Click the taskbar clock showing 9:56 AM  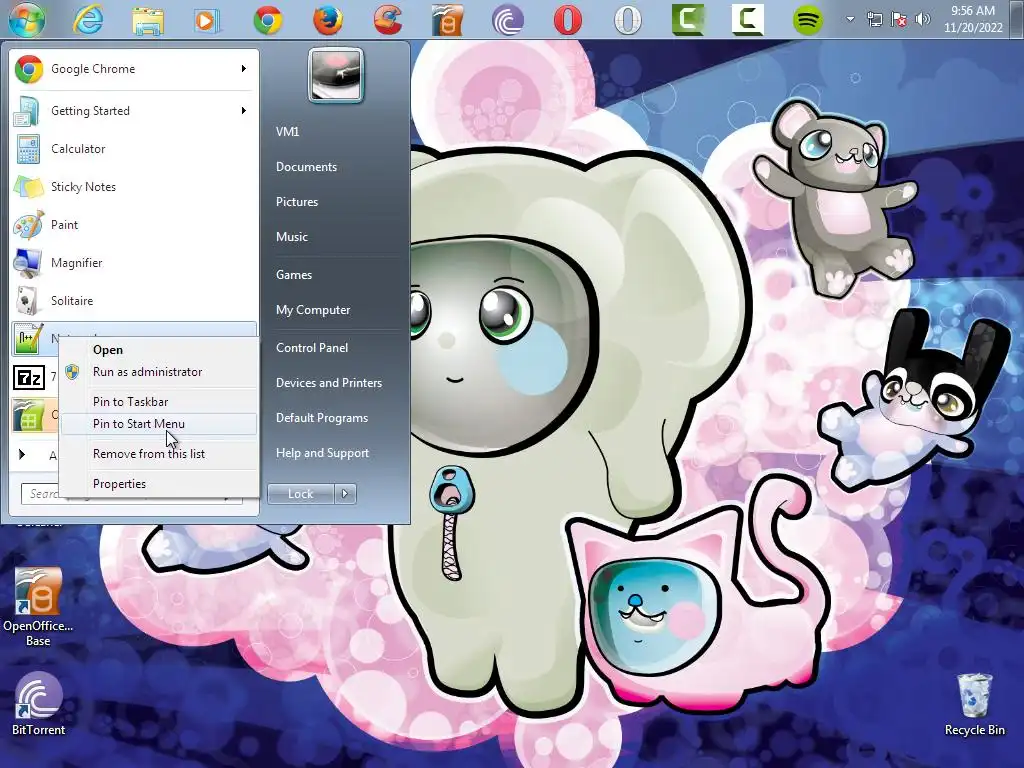[972, 19]
